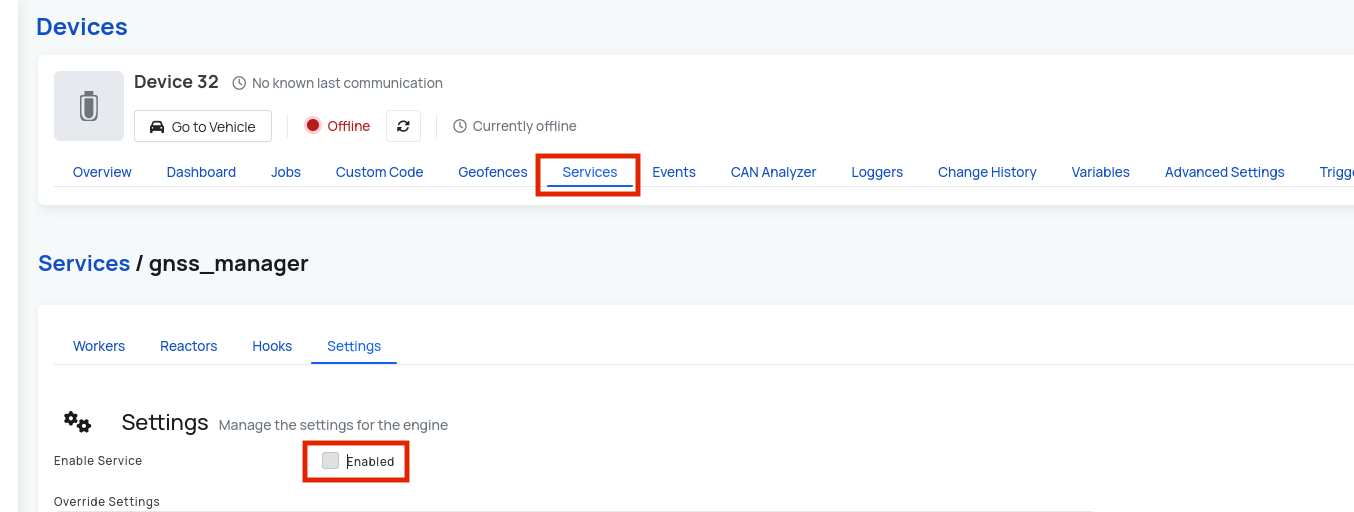This screenshot has height=512, width=1354.
Task: Go to the Geofences tab
Action: point(492,172)
